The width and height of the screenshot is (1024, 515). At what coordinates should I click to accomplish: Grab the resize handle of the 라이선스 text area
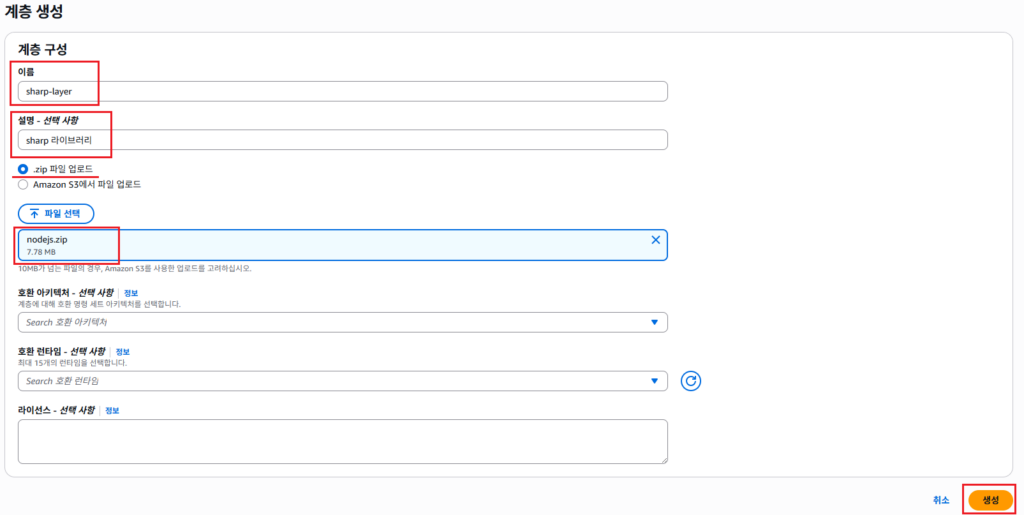click(x=663, y=459)
